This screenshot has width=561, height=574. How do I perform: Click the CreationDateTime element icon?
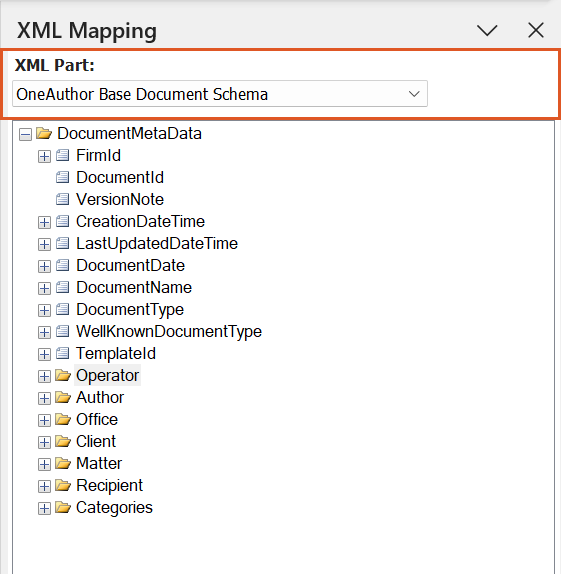click(63, 221)
